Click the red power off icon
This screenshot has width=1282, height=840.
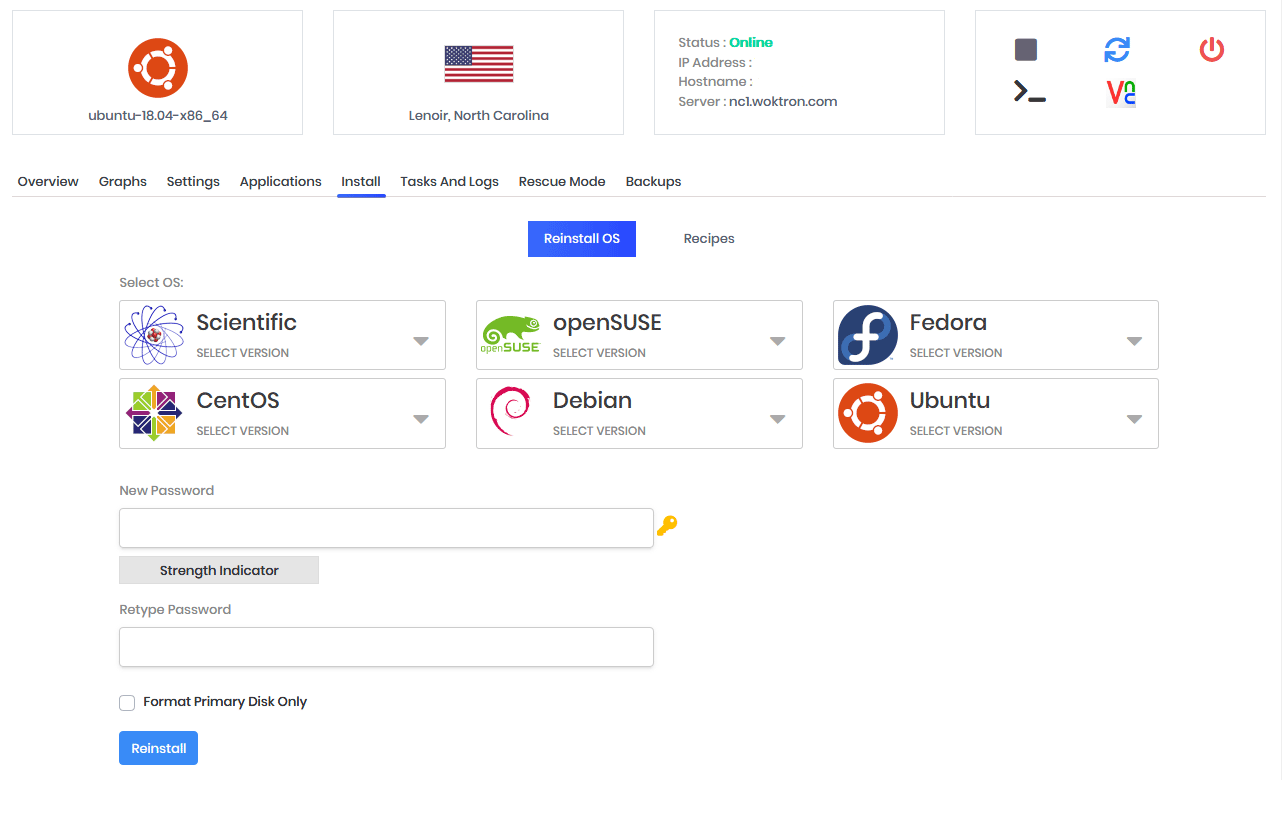tap(1212, 49)
